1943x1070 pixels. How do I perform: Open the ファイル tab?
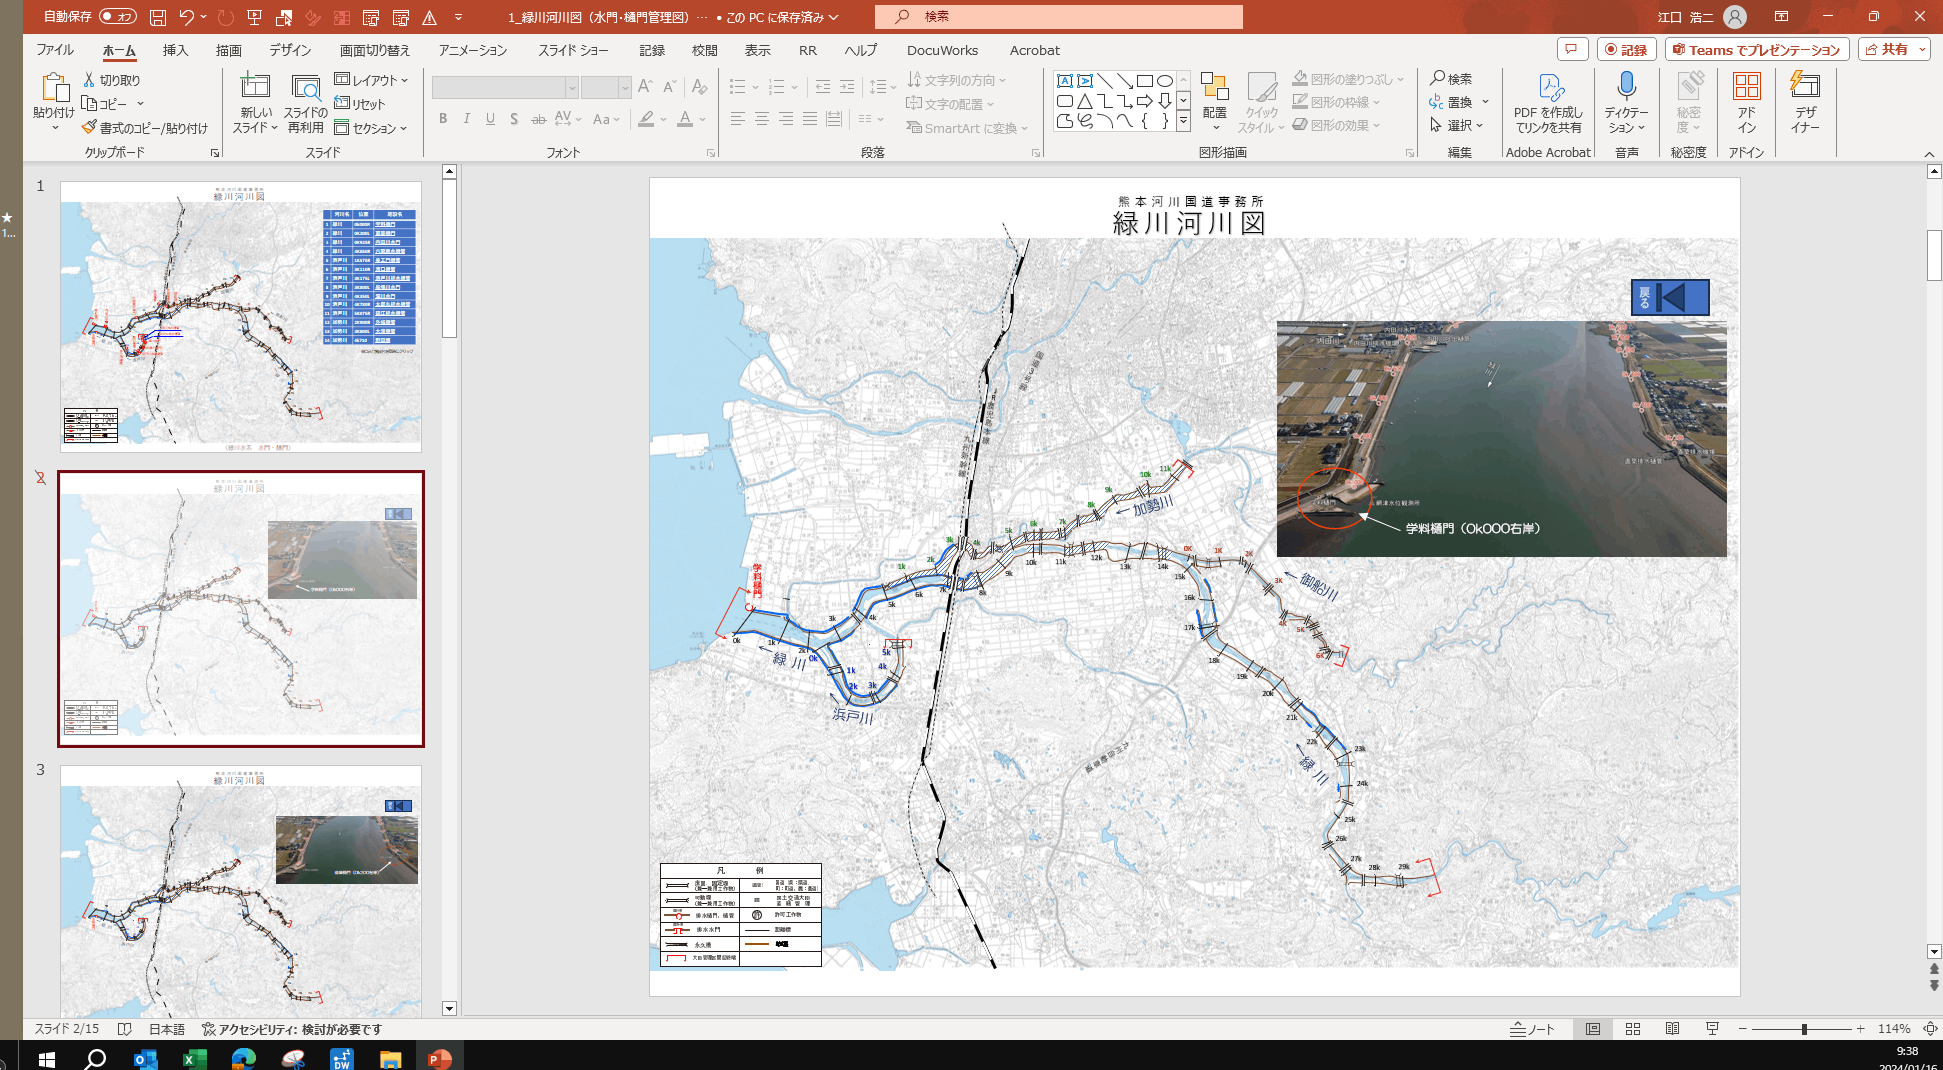pos(55,50)
